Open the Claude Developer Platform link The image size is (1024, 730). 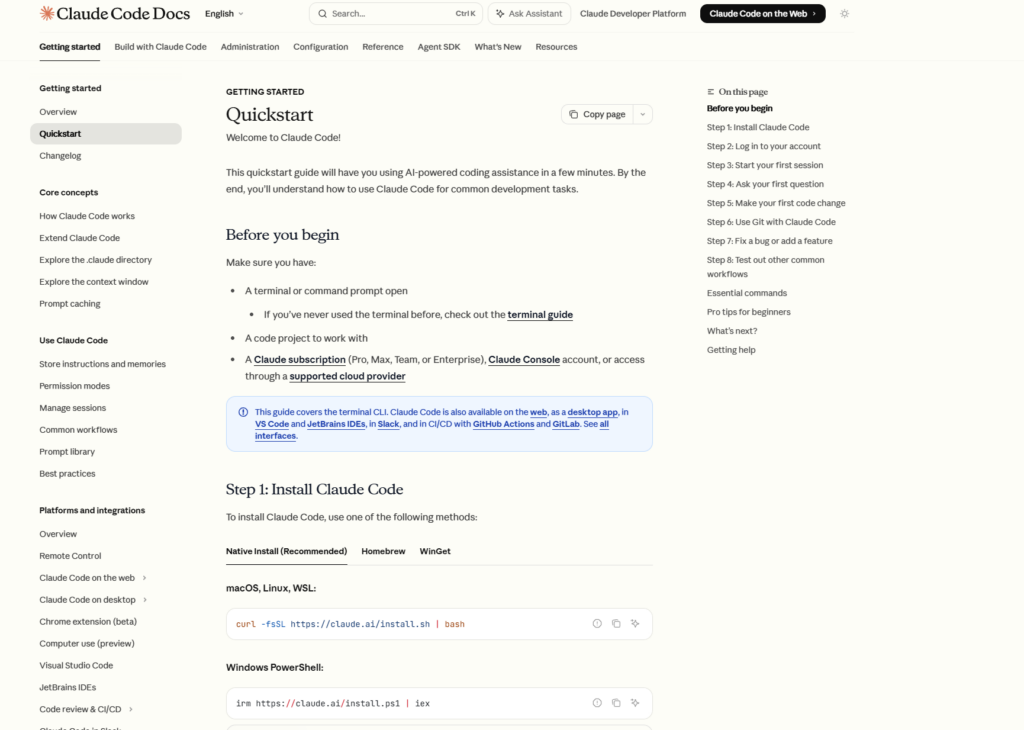633,14
